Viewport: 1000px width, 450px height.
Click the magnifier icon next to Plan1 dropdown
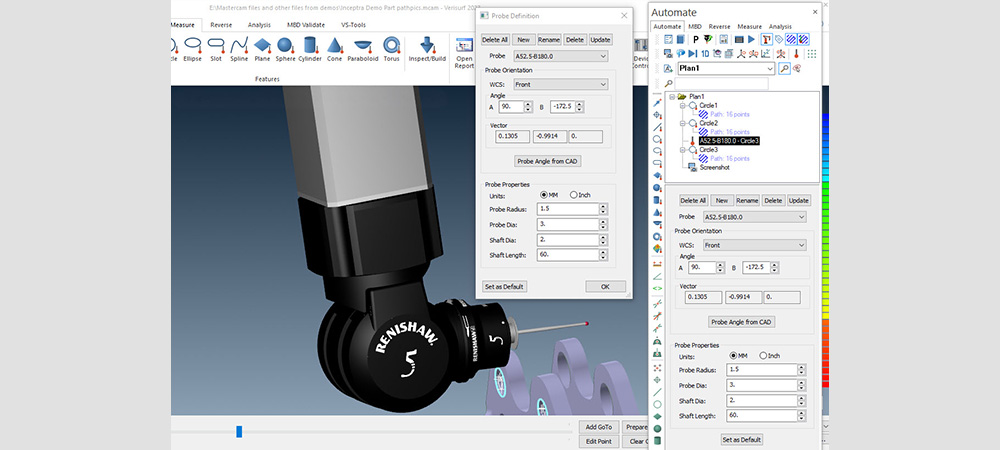pos(784,68)
